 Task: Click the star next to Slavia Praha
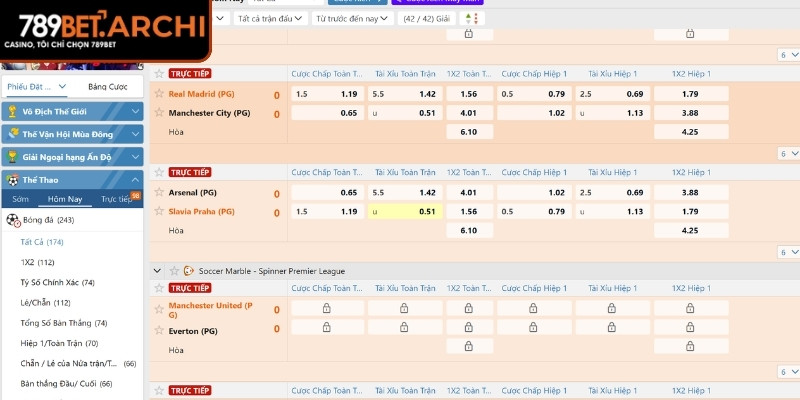tap(158, 212)
